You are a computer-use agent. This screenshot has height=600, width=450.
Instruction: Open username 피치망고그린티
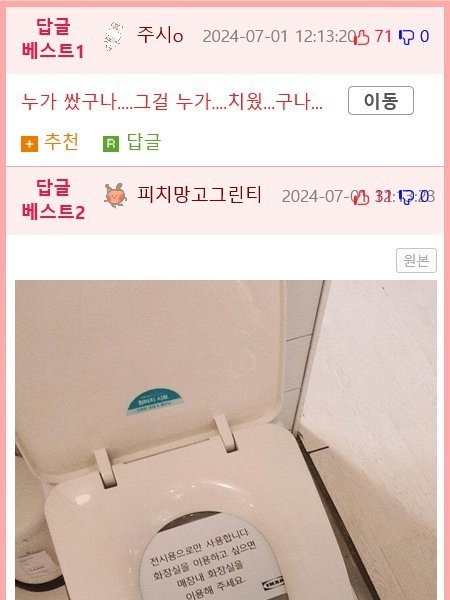[199, 195]
